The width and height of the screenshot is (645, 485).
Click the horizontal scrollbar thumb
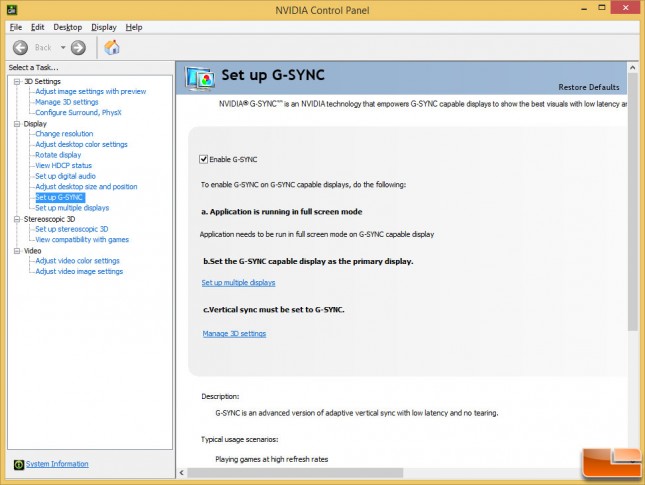pyautogui.click(x=295, y=473)
